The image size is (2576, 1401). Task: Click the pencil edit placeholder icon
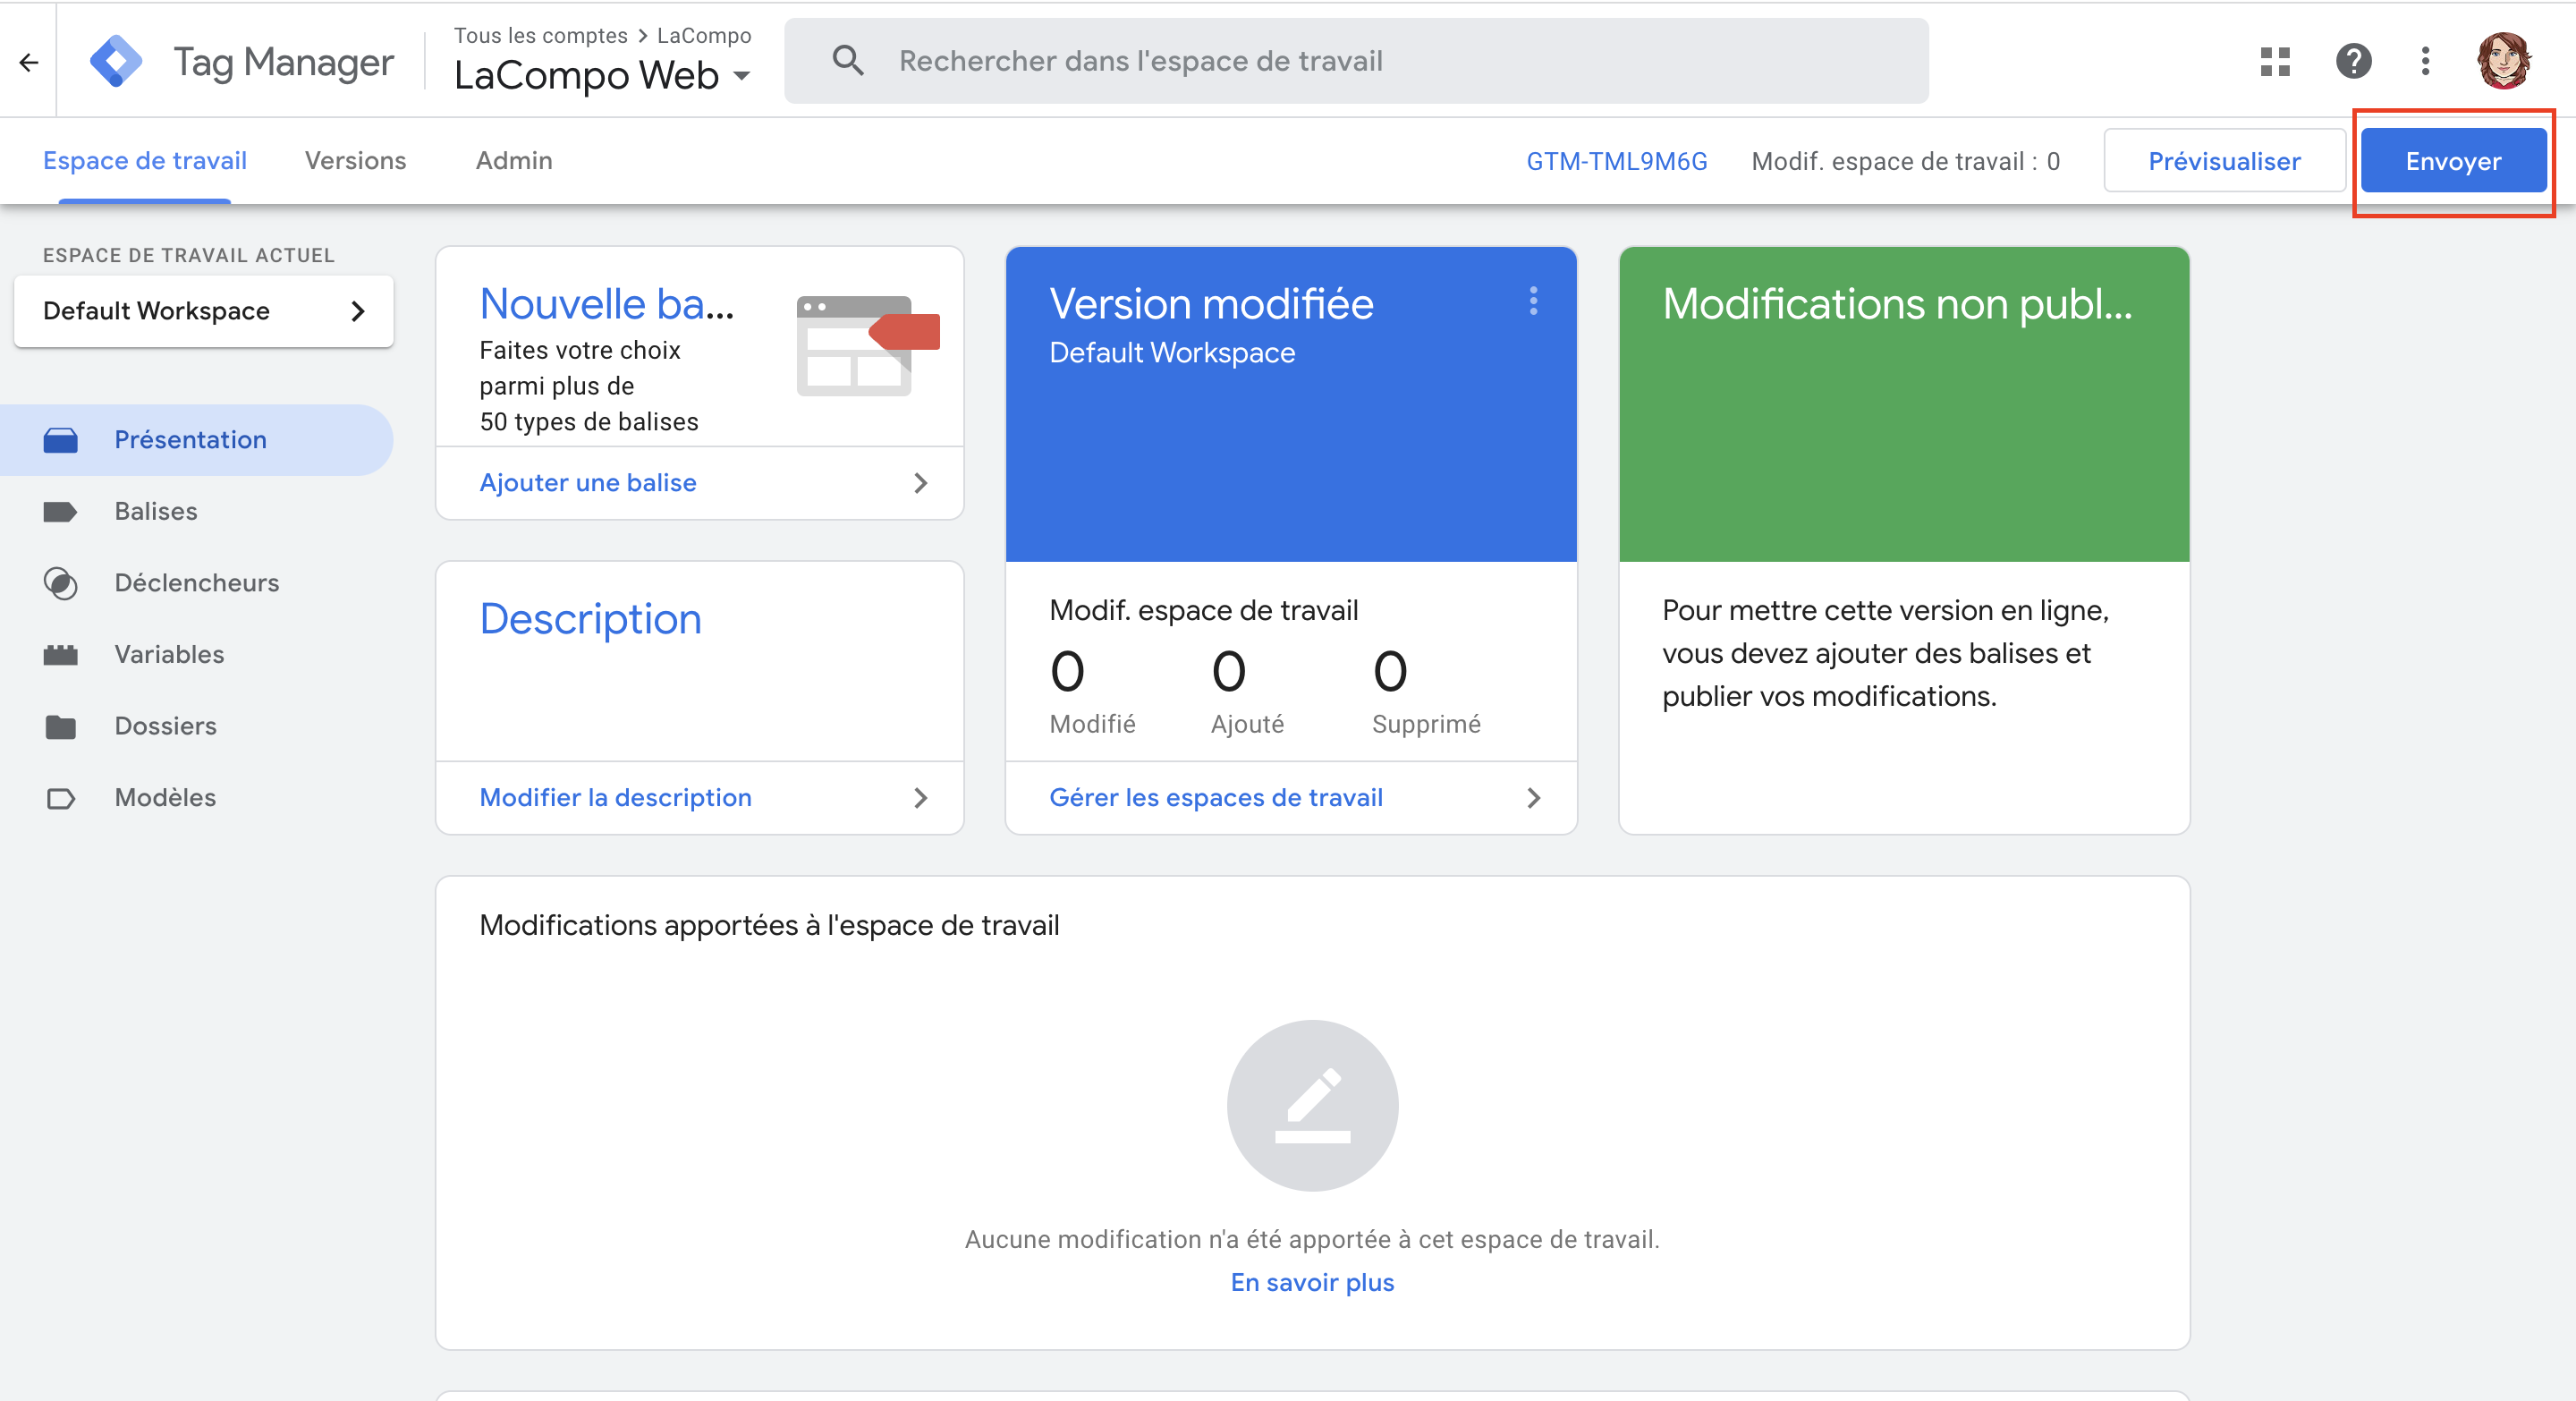[x=1312, y=1105]
